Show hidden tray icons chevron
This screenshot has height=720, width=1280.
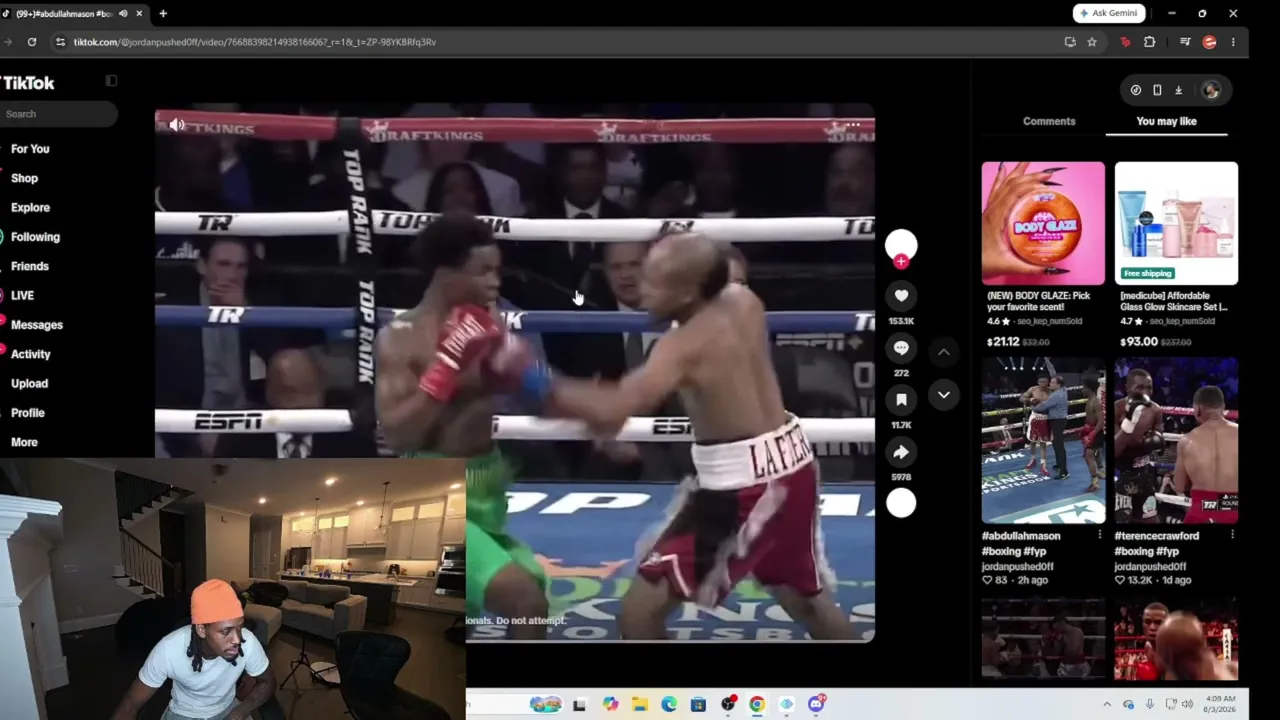(1107, 705)
